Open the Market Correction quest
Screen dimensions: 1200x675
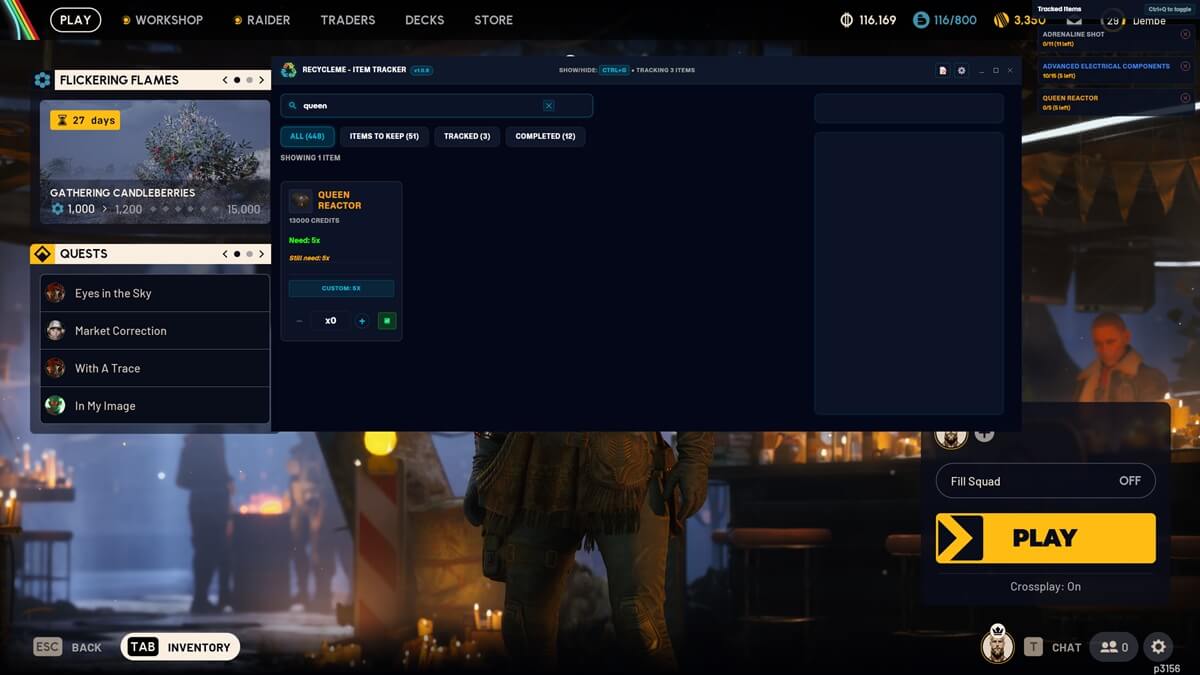155,331
